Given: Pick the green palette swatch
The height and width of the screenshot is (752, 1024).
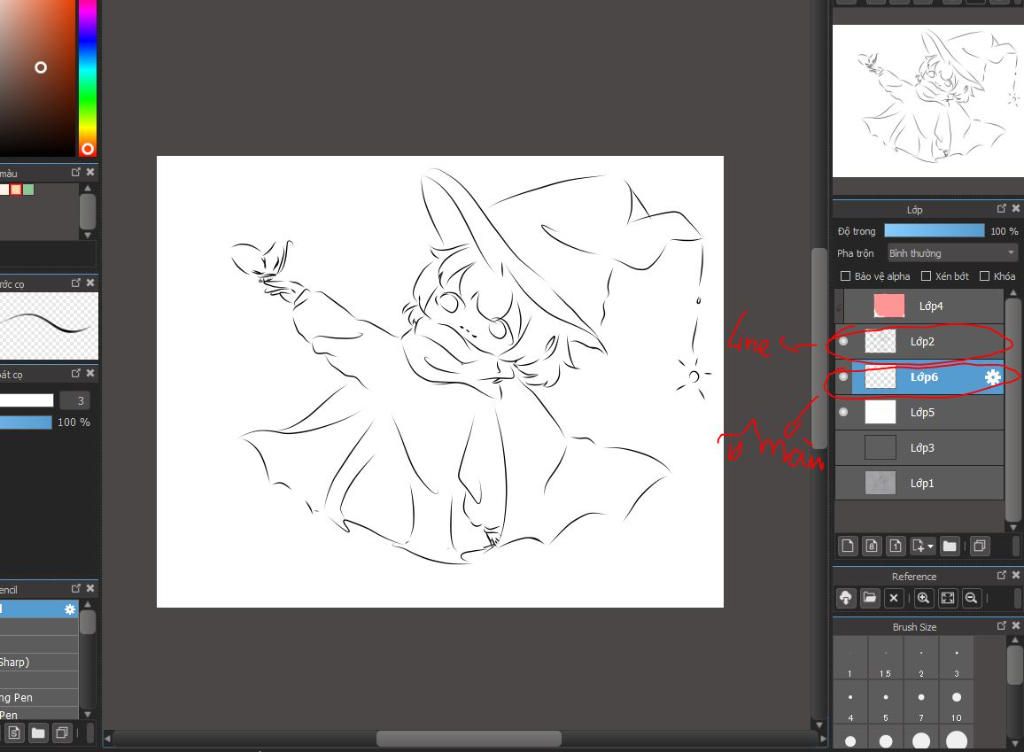Looking at the screenshot, I should click(28, 189).
